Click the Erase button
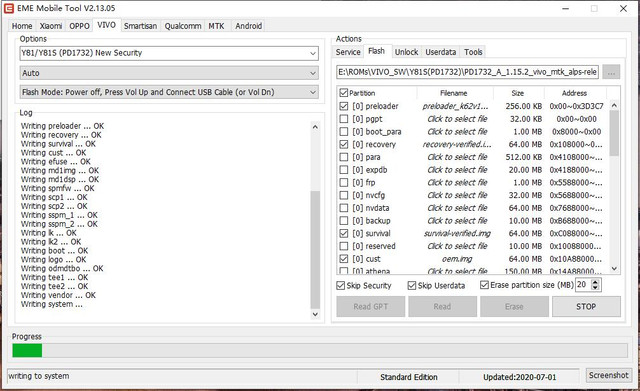This screenshot has height=391, width=640. [514, 307]
